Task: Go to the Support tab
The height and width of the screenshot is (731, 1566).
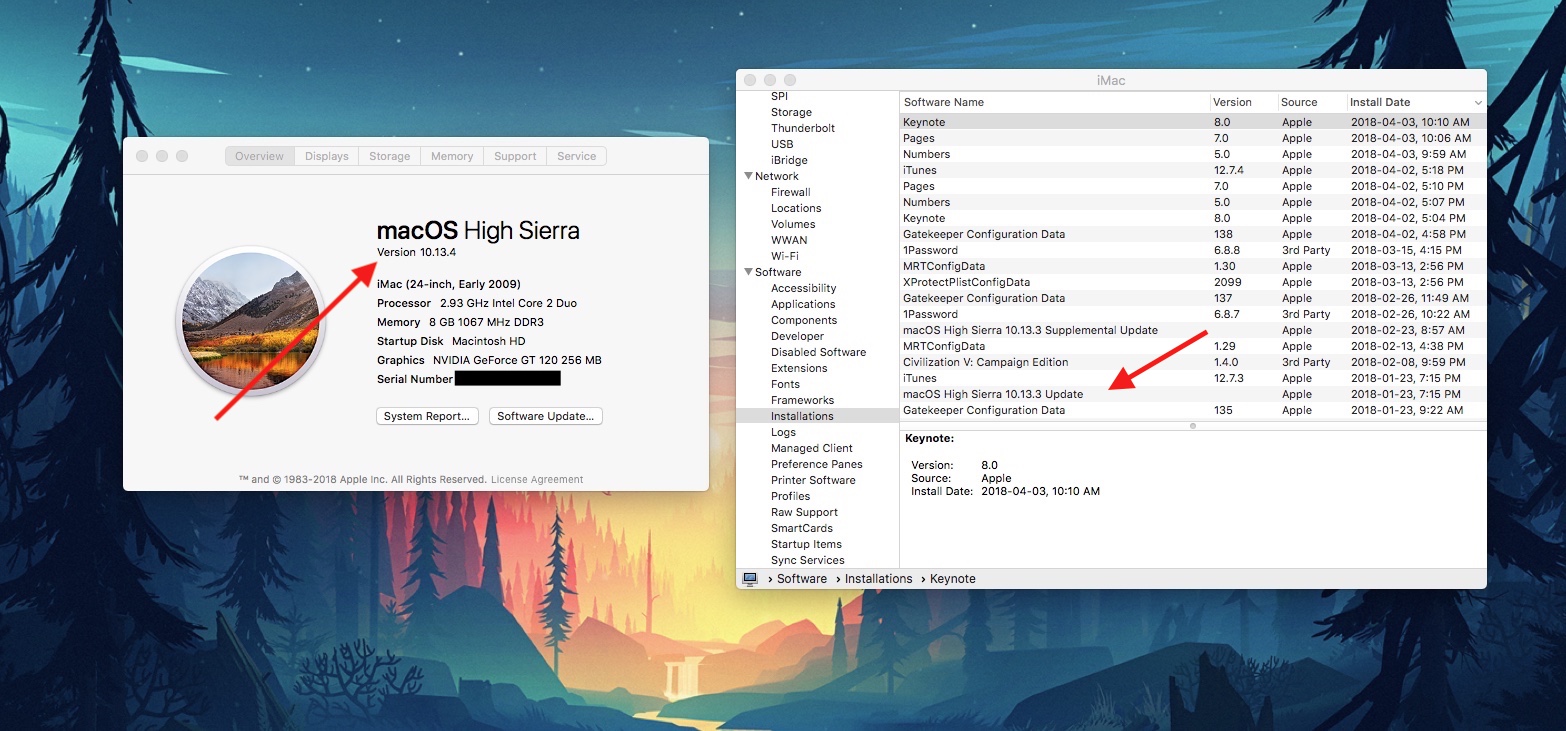Action: click(515, 156)
